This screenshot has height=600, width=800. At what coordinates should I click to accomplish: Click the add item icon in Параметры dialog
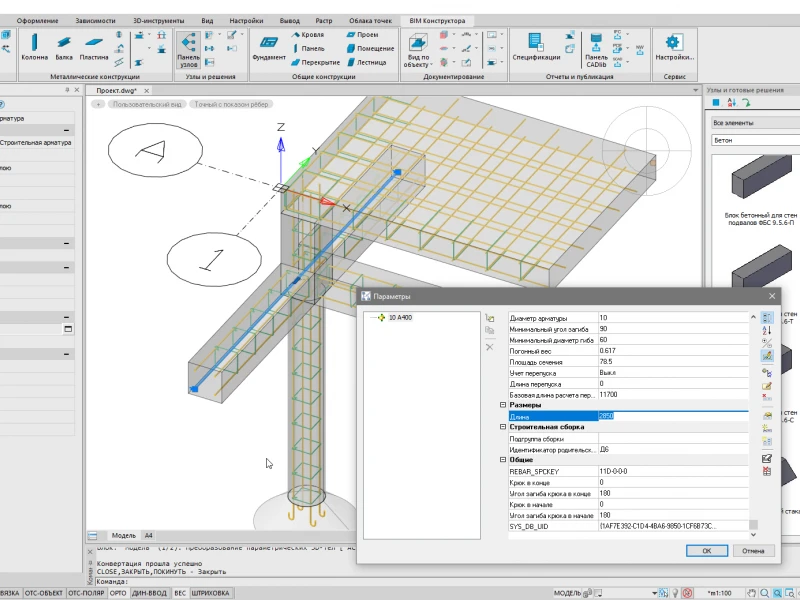click(x=490, y=318)
